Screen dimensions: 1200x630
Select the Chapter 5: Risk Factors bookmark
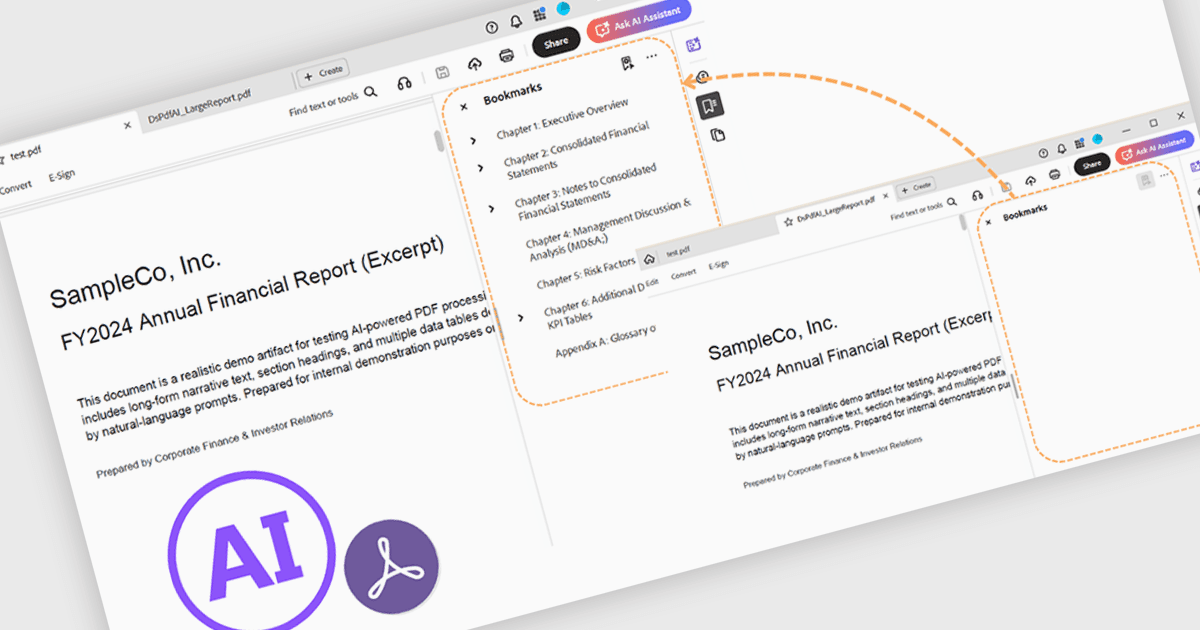point(586,273)
